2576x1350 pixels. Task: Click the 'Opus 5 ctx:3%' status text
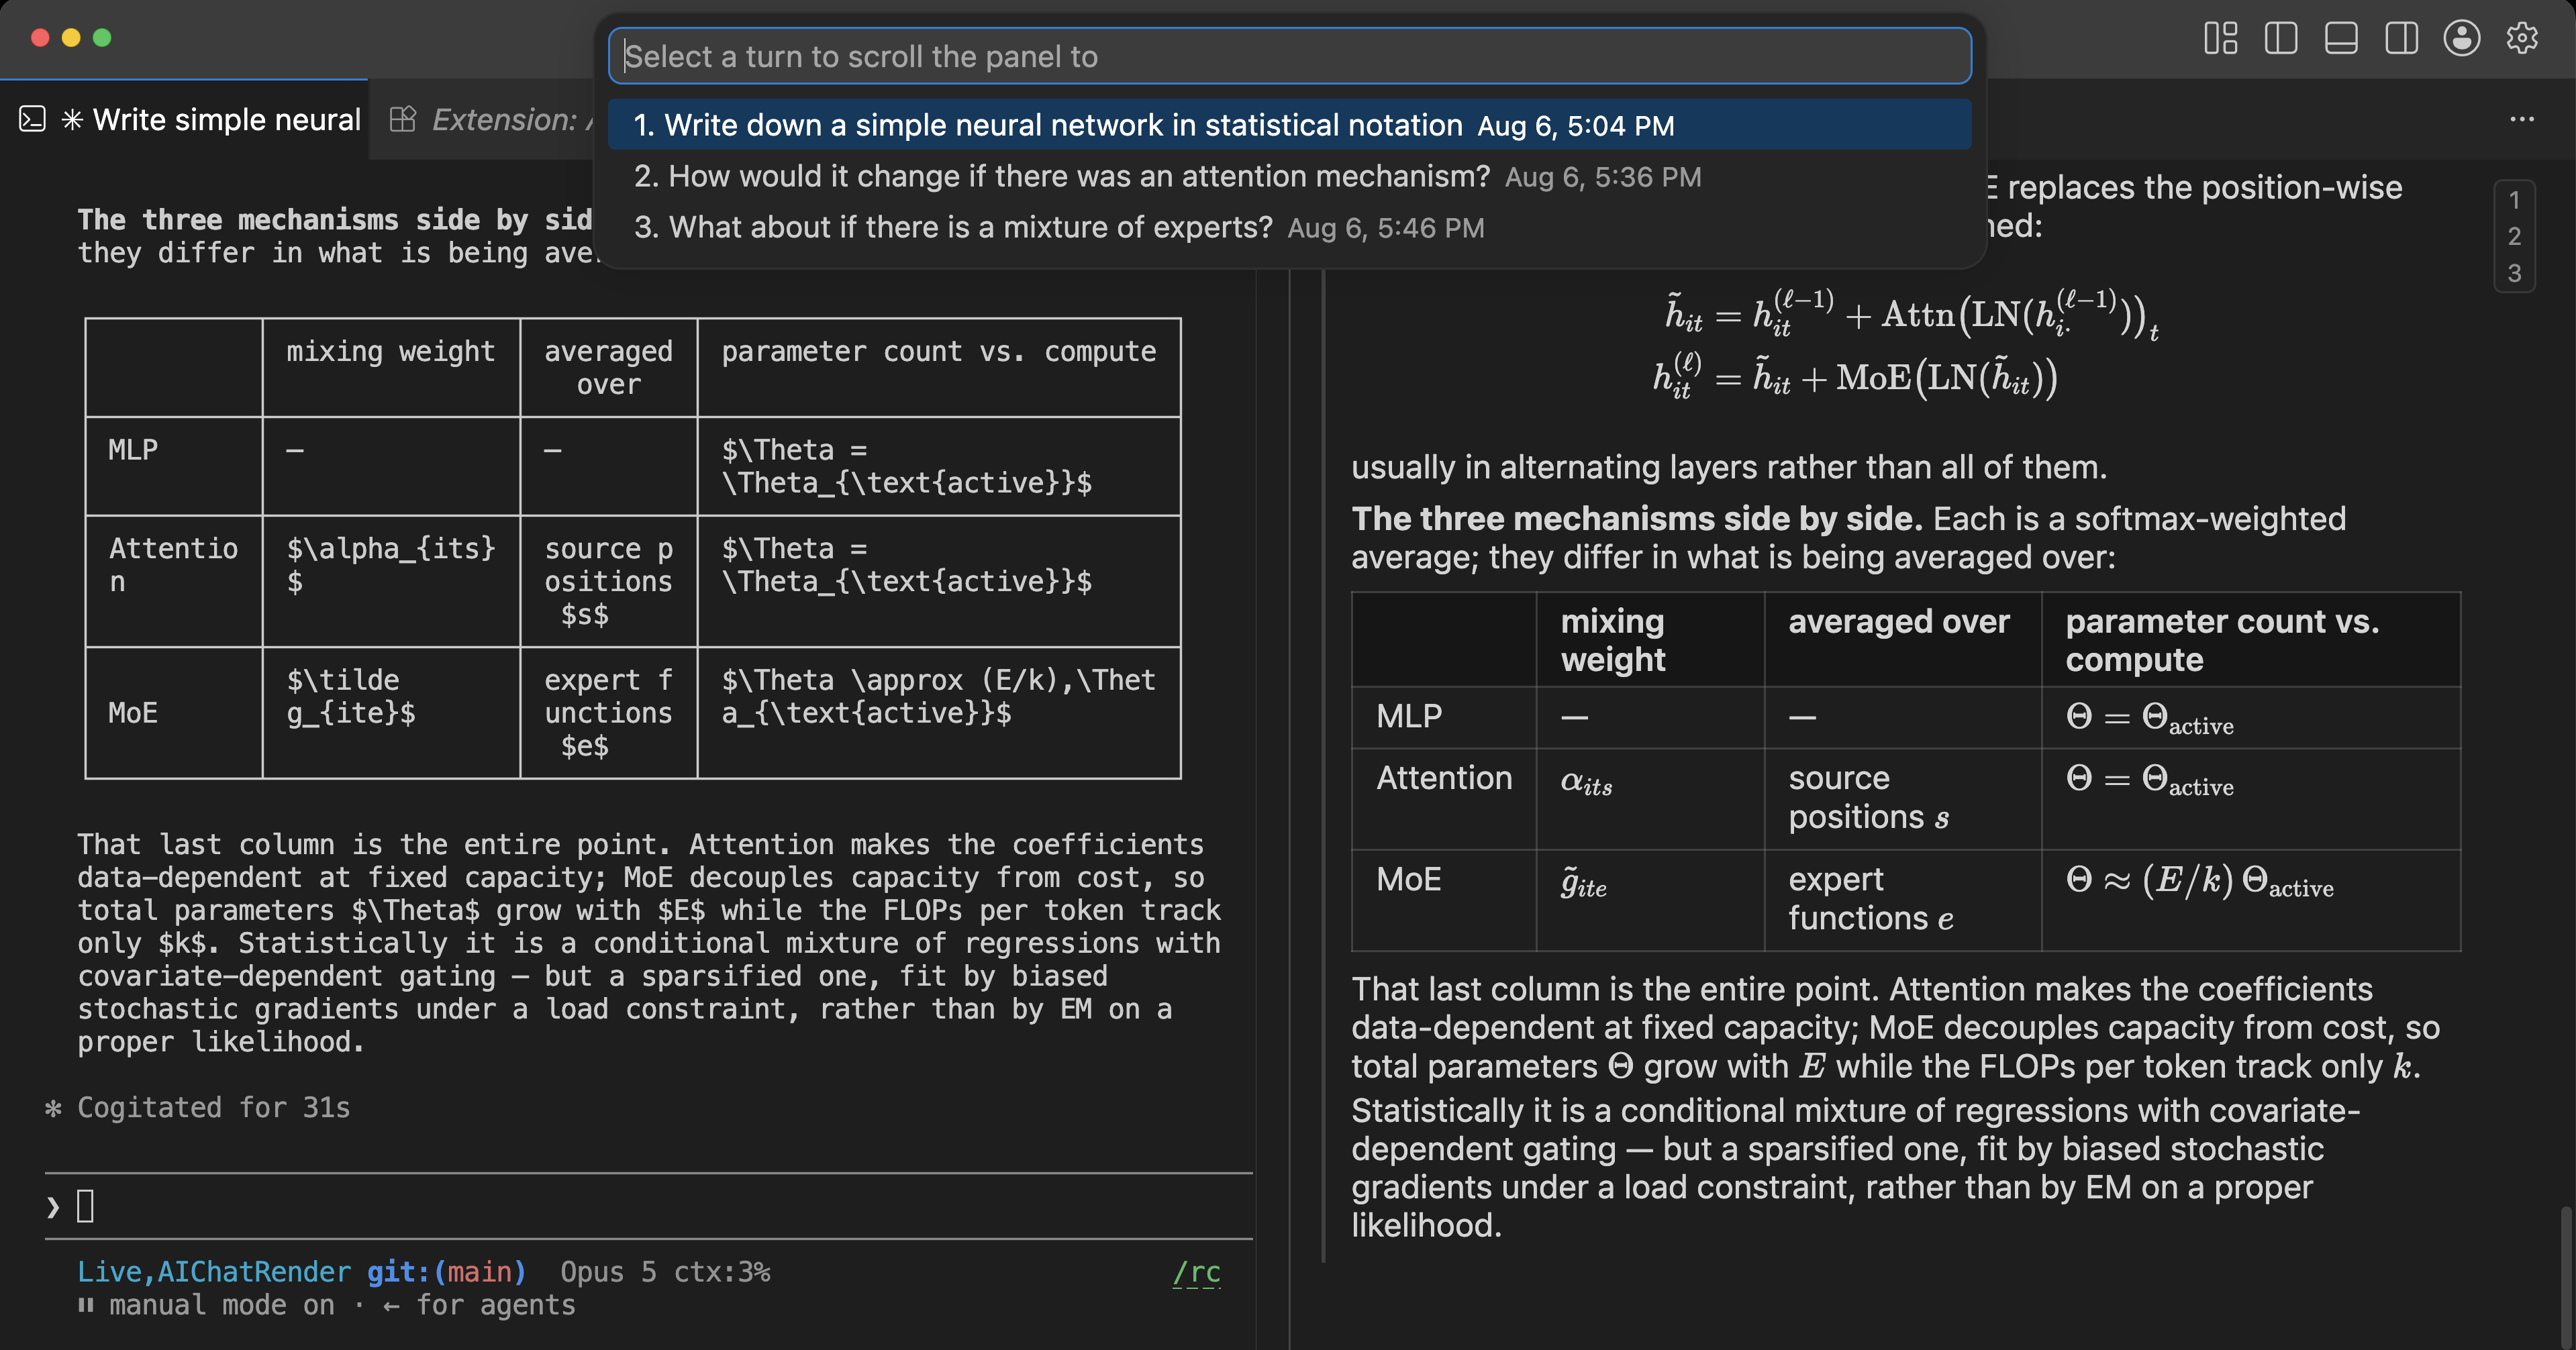(x=665, y=1272)
